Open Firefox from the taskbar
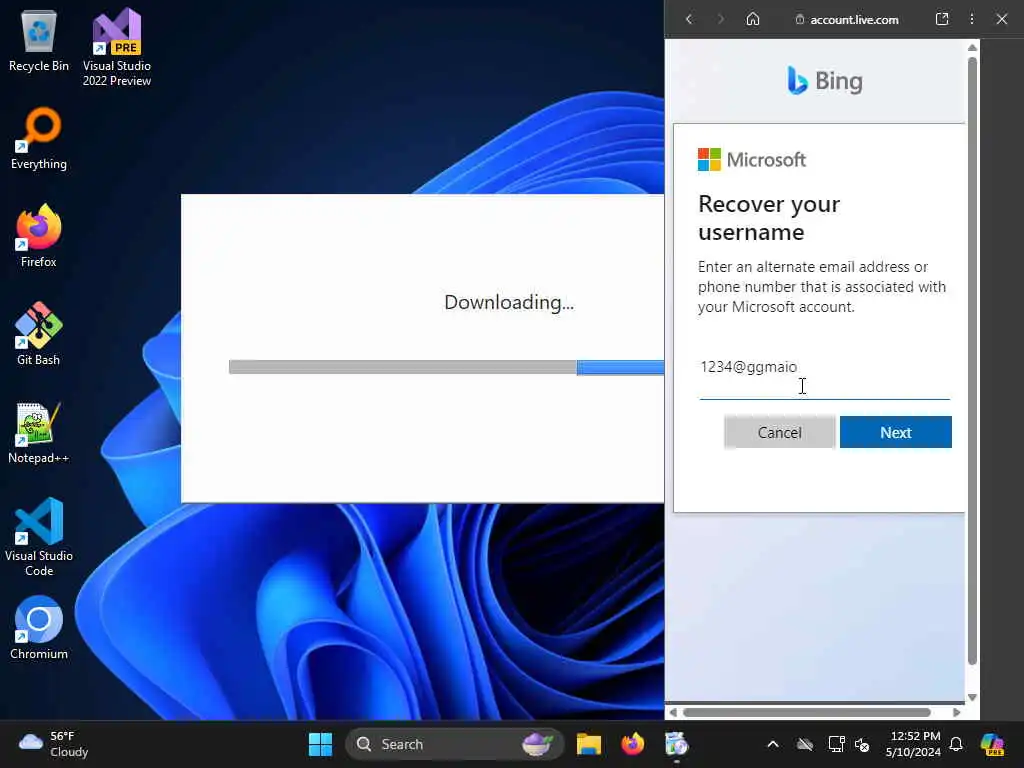 click(632, 744)
